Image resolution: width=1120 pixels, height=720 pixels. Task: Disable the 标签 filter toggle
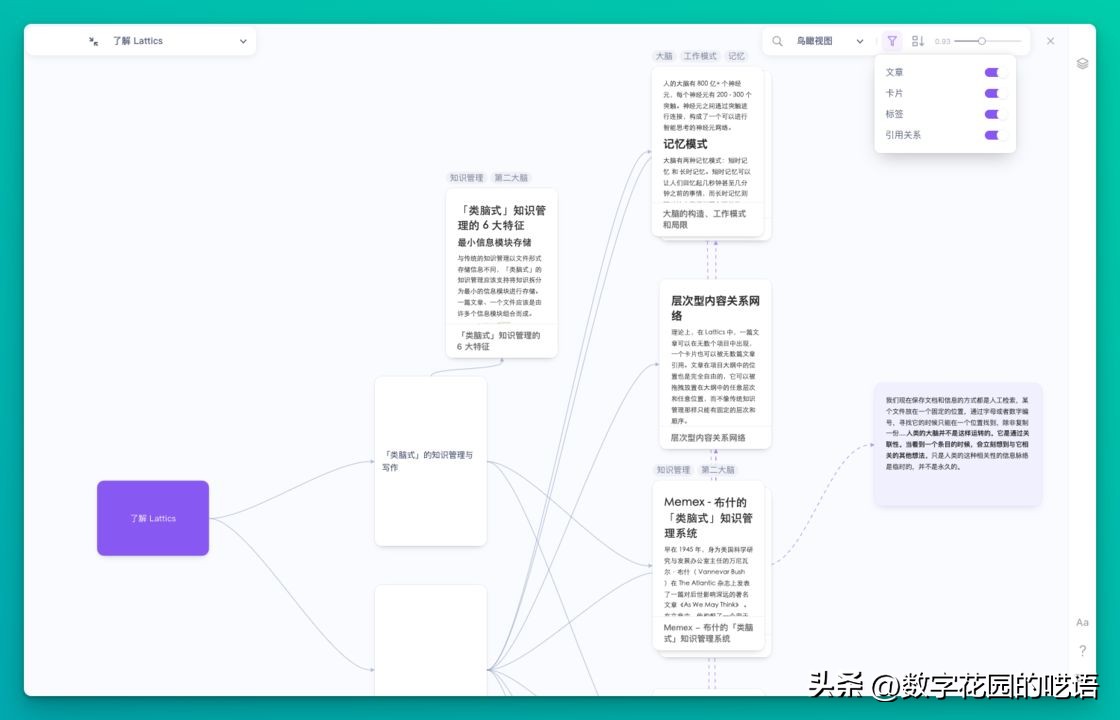(x=994, y=114)
